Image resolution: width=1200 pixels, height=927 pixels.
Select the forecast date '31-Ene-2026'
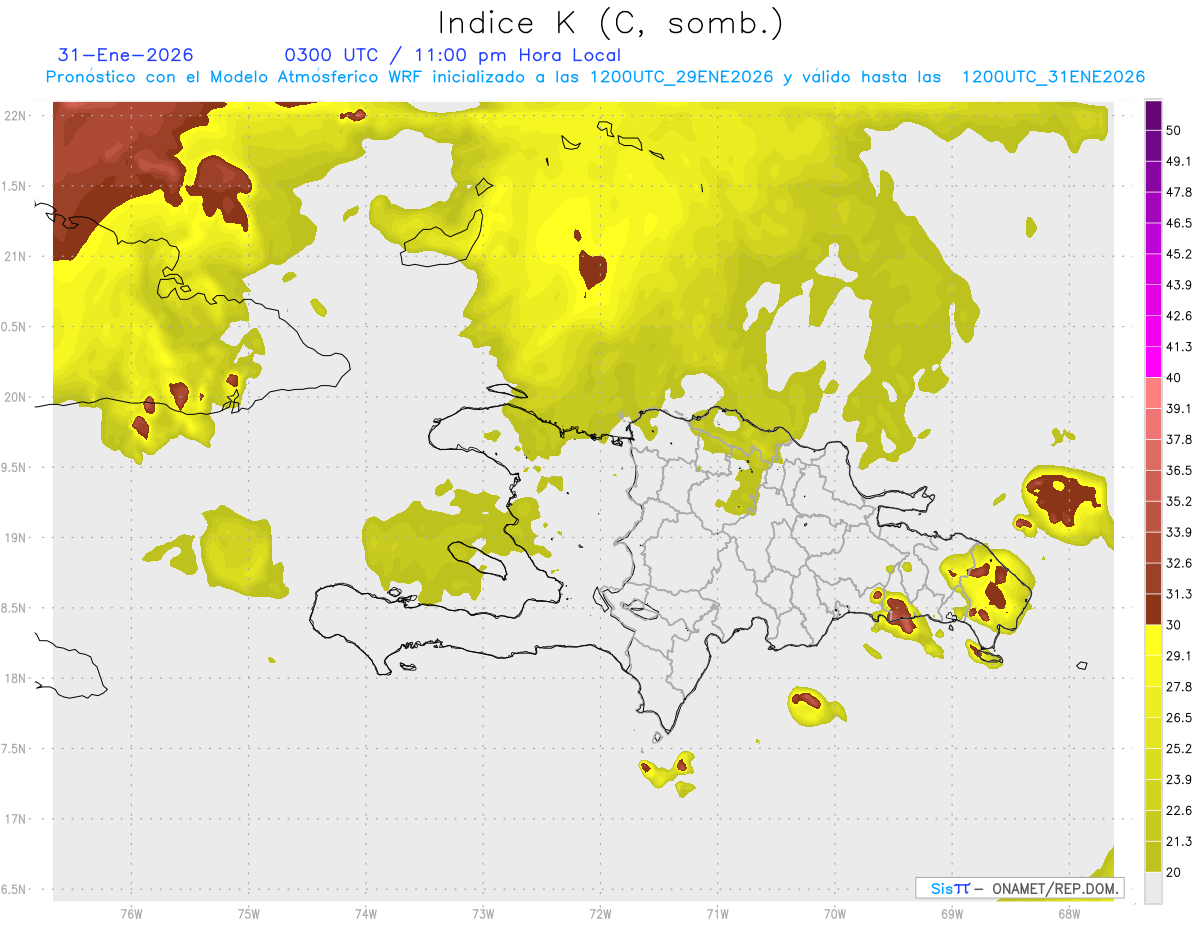[x=126, y=55]
